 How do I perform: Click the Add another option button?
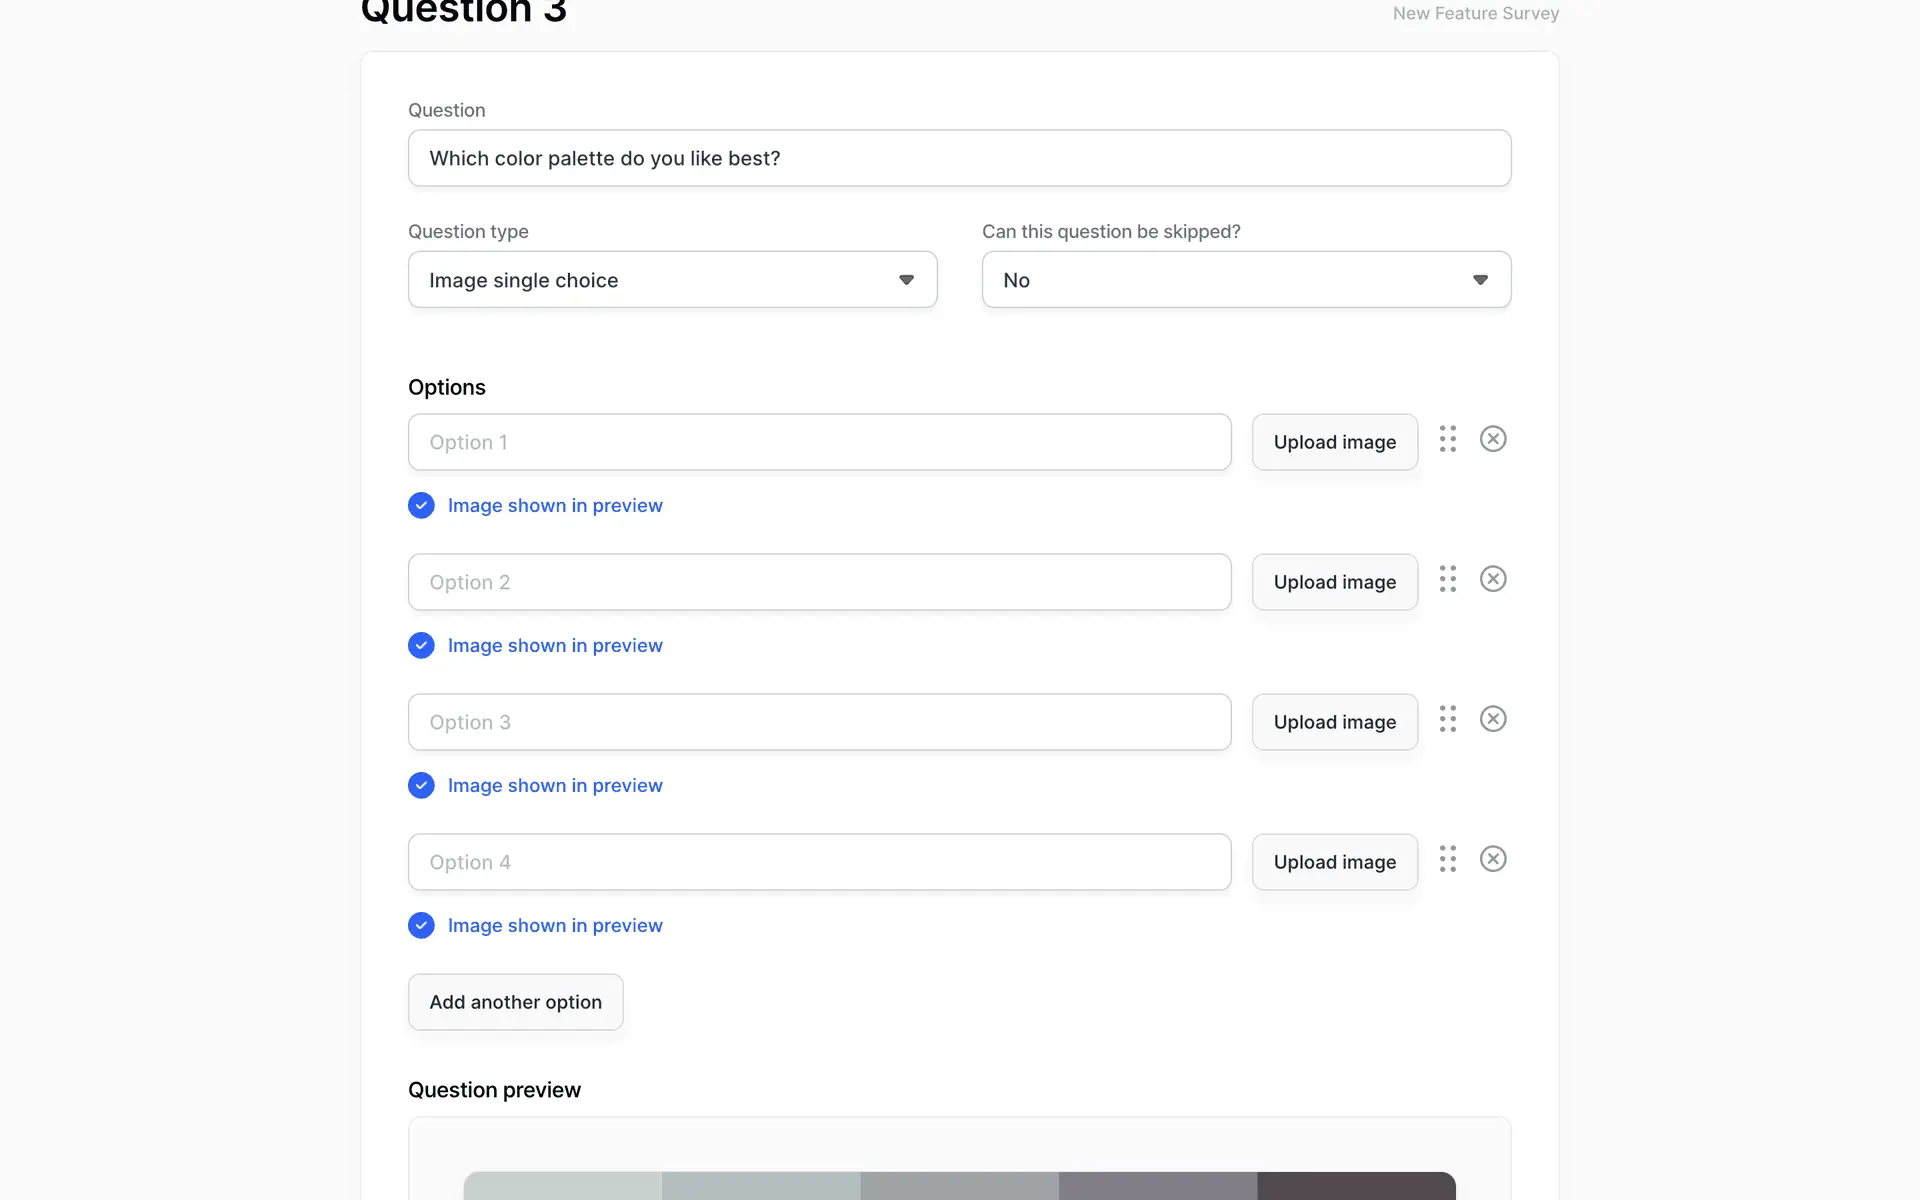515,1002
